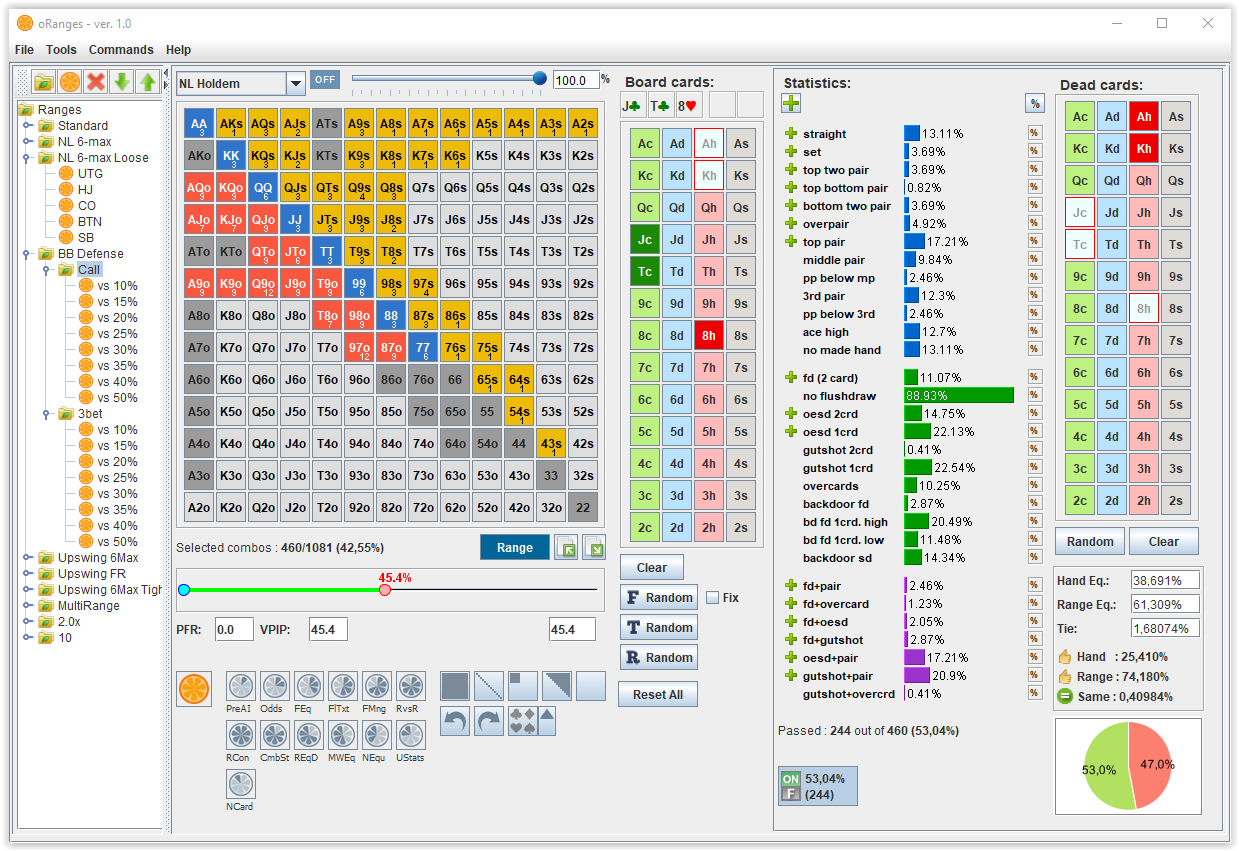1239x851 pixels.
Task: Toggle the As card in Board cards grid
Action: point(741,144)
